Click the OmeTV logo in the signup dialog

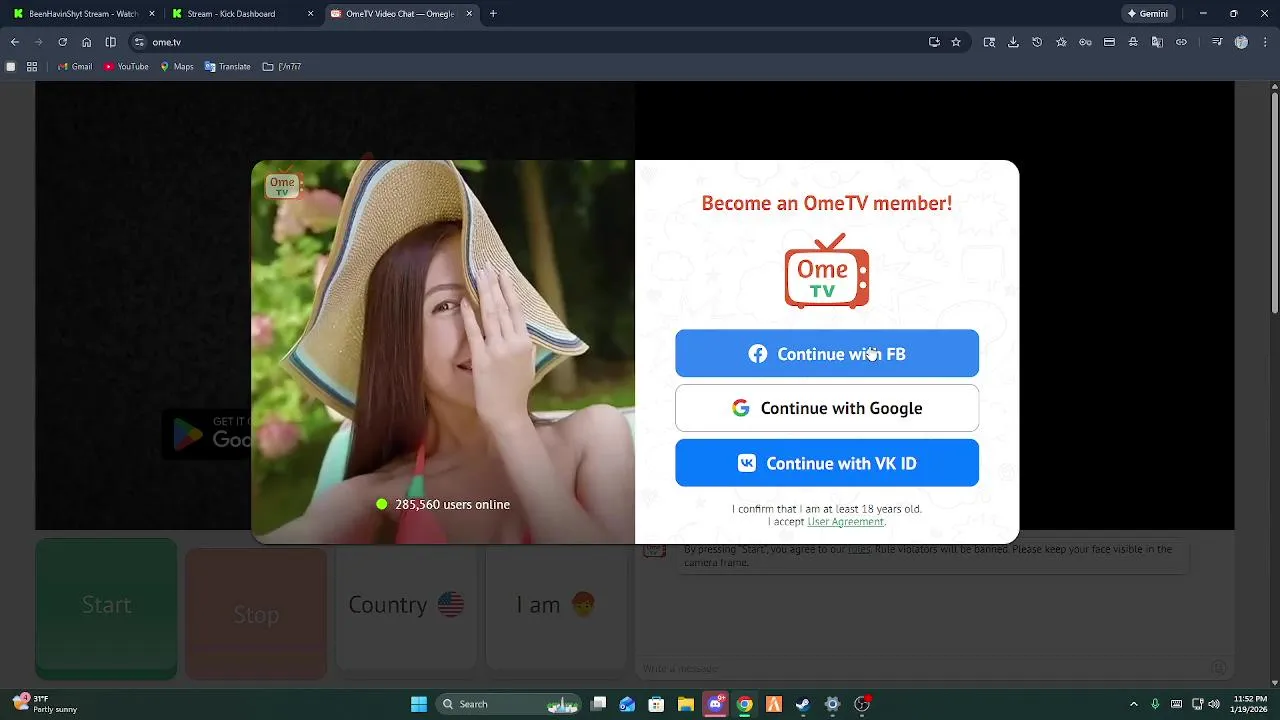point(827,272)
